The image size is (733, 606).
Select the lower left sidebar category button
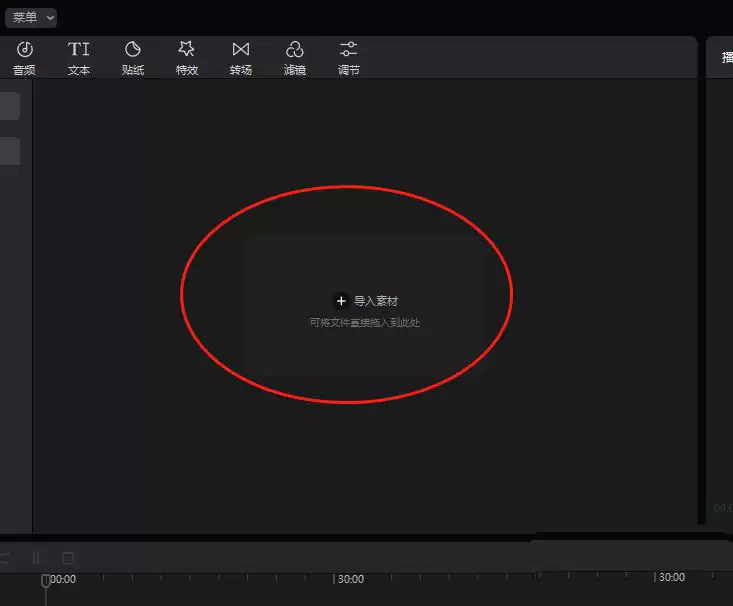pyautogui.click(x=9, y=151)
